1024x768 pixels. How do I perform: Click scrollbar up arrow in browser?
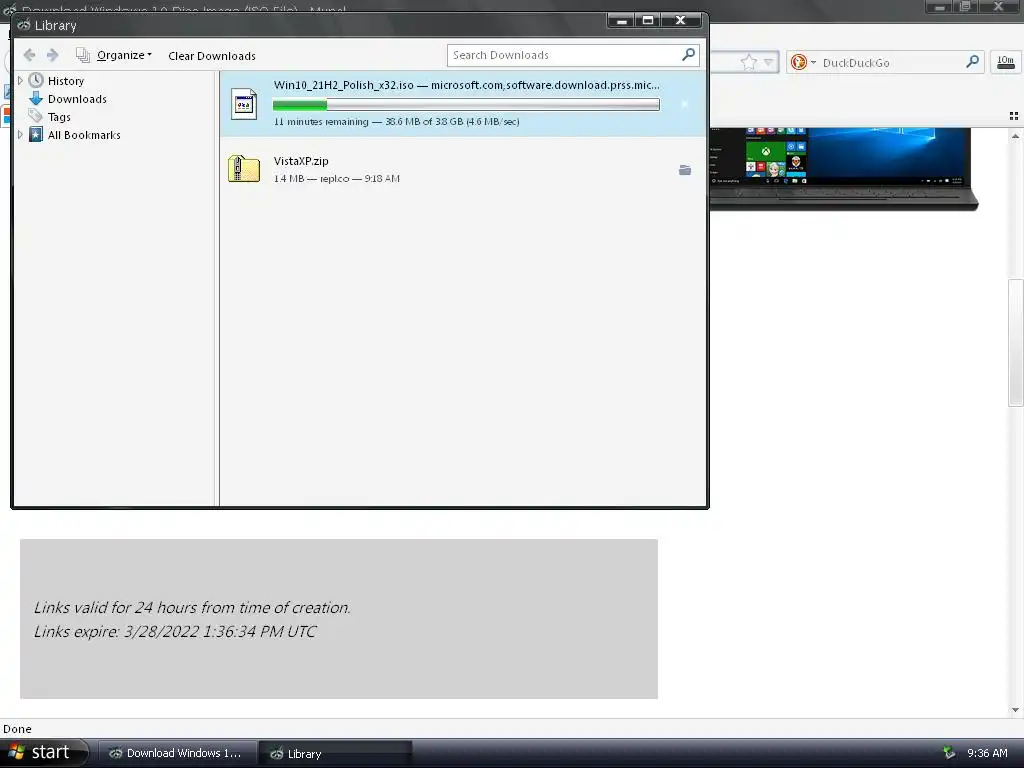click(1015, 136)
